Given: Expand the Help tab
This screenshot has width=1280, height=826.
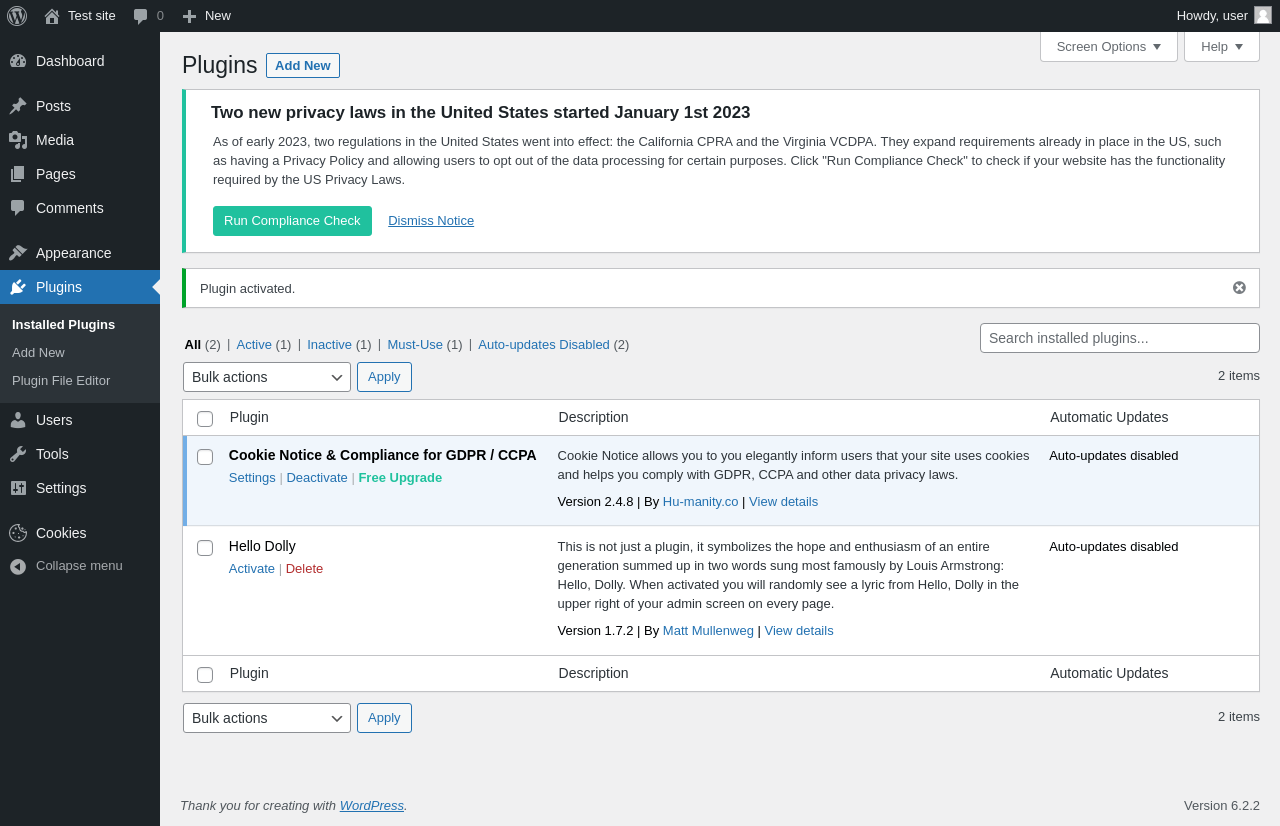Looking at the screenshot, I should pos(1221,46).
